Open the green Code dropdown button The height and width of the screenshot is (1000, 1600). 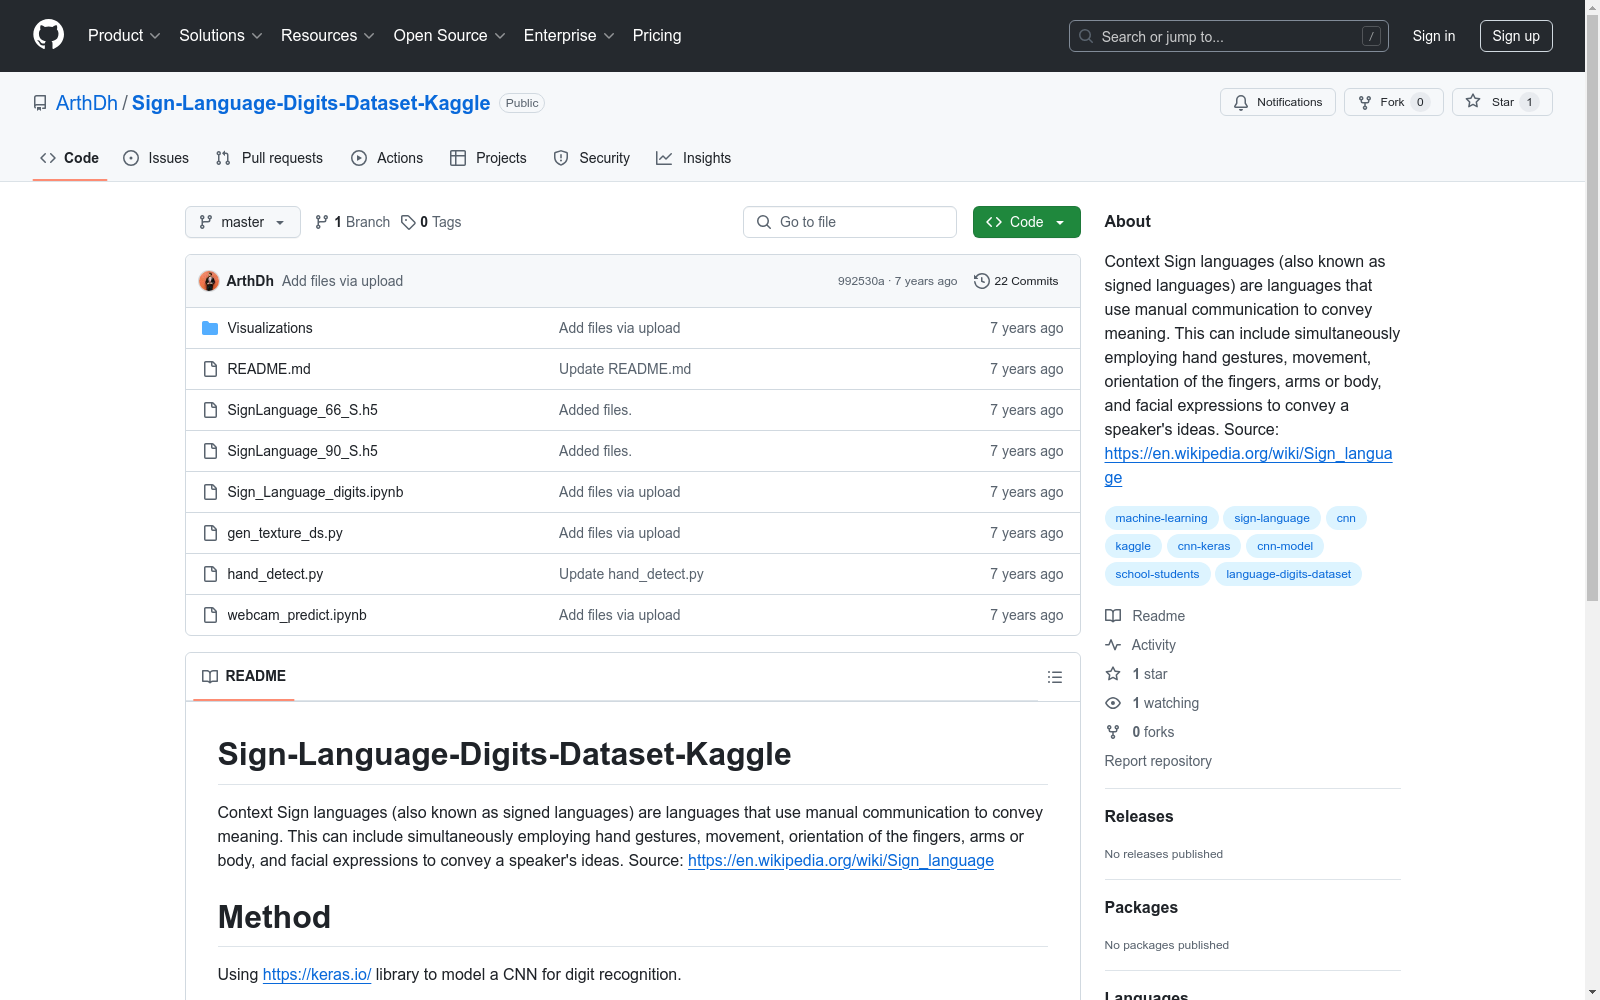(1026, 222)
